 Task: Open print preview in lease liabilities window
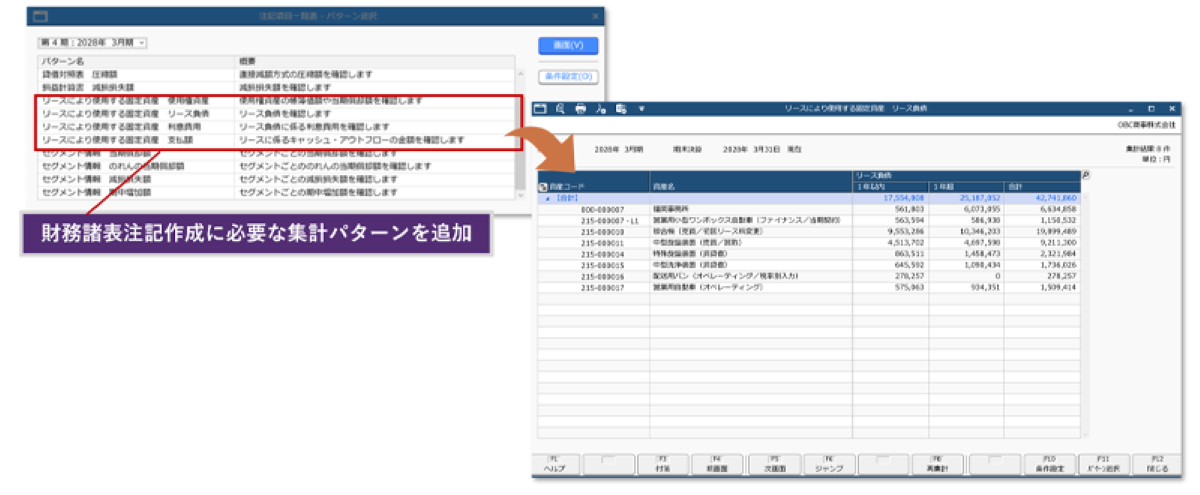(x=561, y=108)
